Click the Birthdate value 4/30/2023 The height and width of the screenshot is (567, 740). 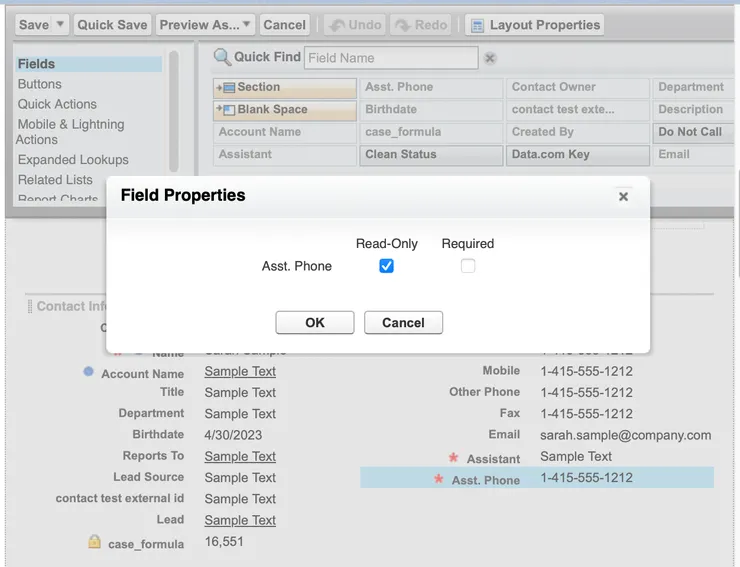(x=233, y=435)
